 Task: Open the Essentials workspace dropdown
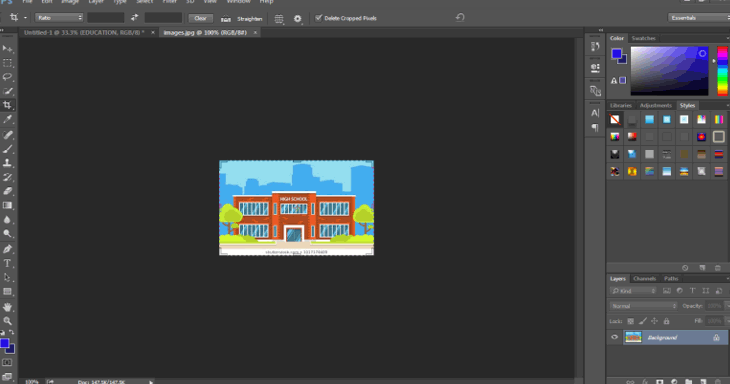coord(698,18)
